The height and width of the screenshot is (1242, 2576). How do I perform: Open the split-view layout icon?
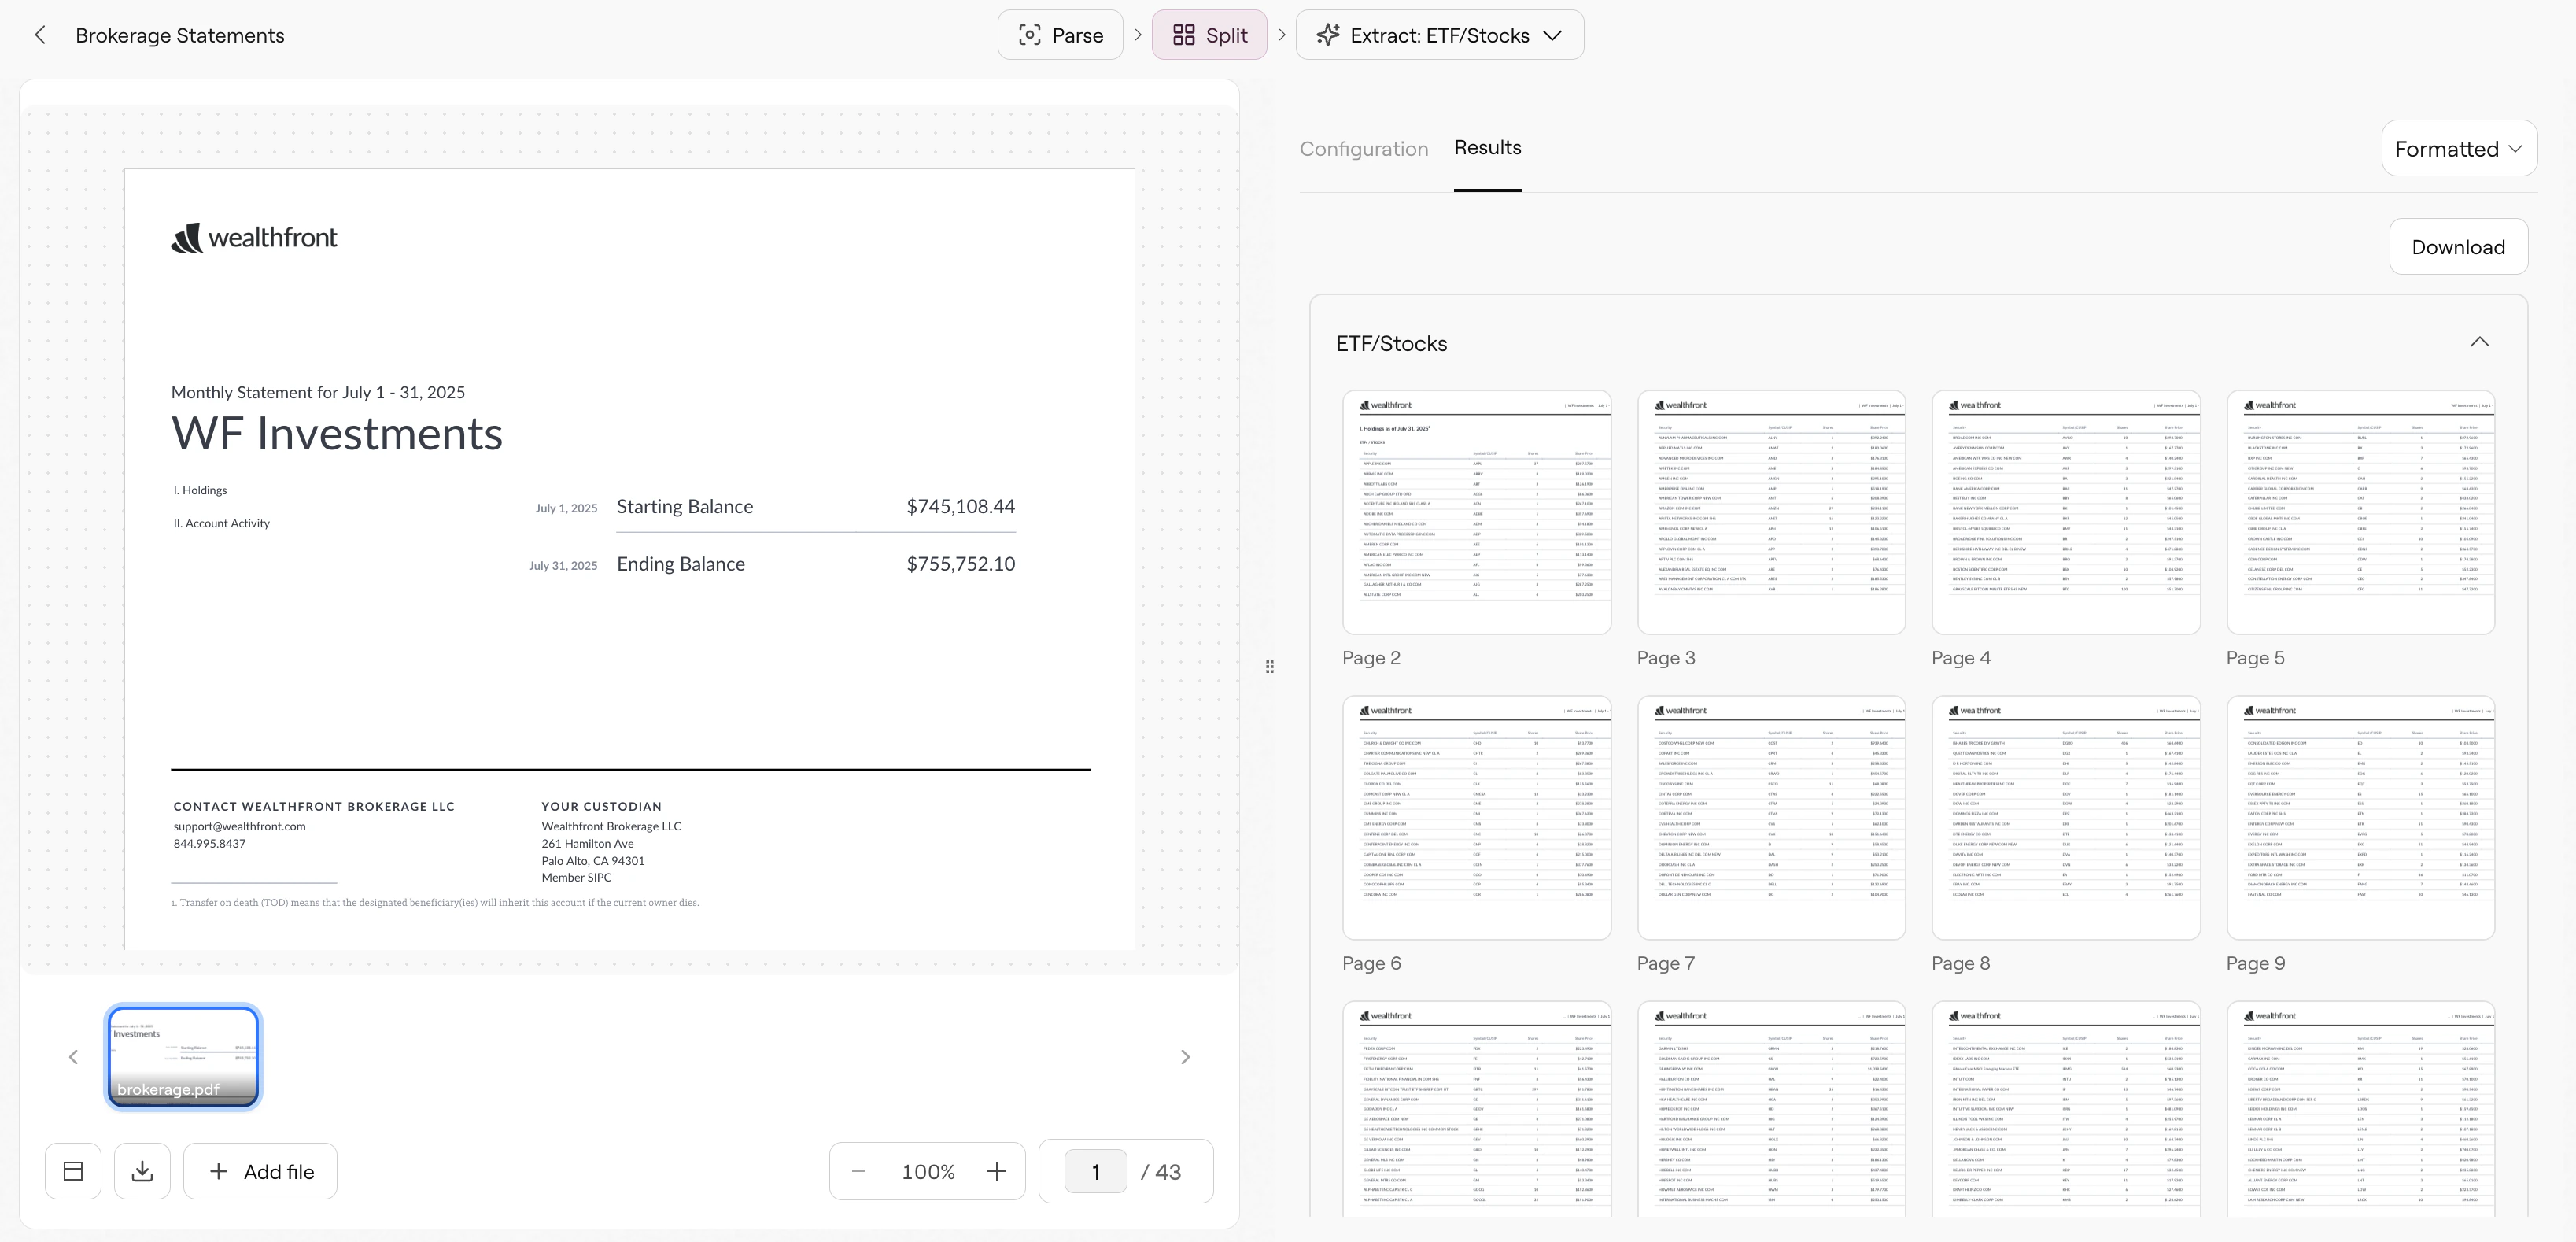click(73, 1170)
